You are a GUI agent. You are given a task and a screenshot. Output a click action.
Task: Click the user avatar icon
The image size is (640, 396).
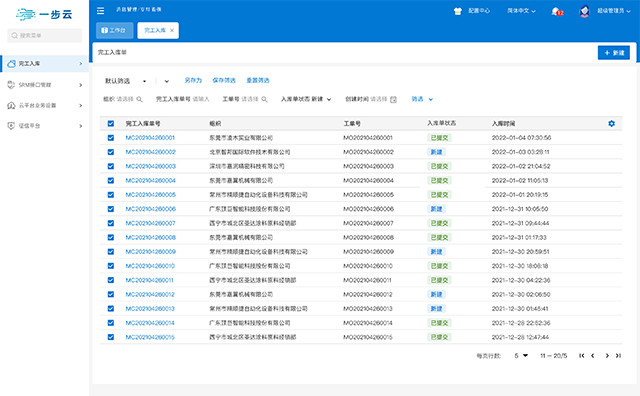584,11
